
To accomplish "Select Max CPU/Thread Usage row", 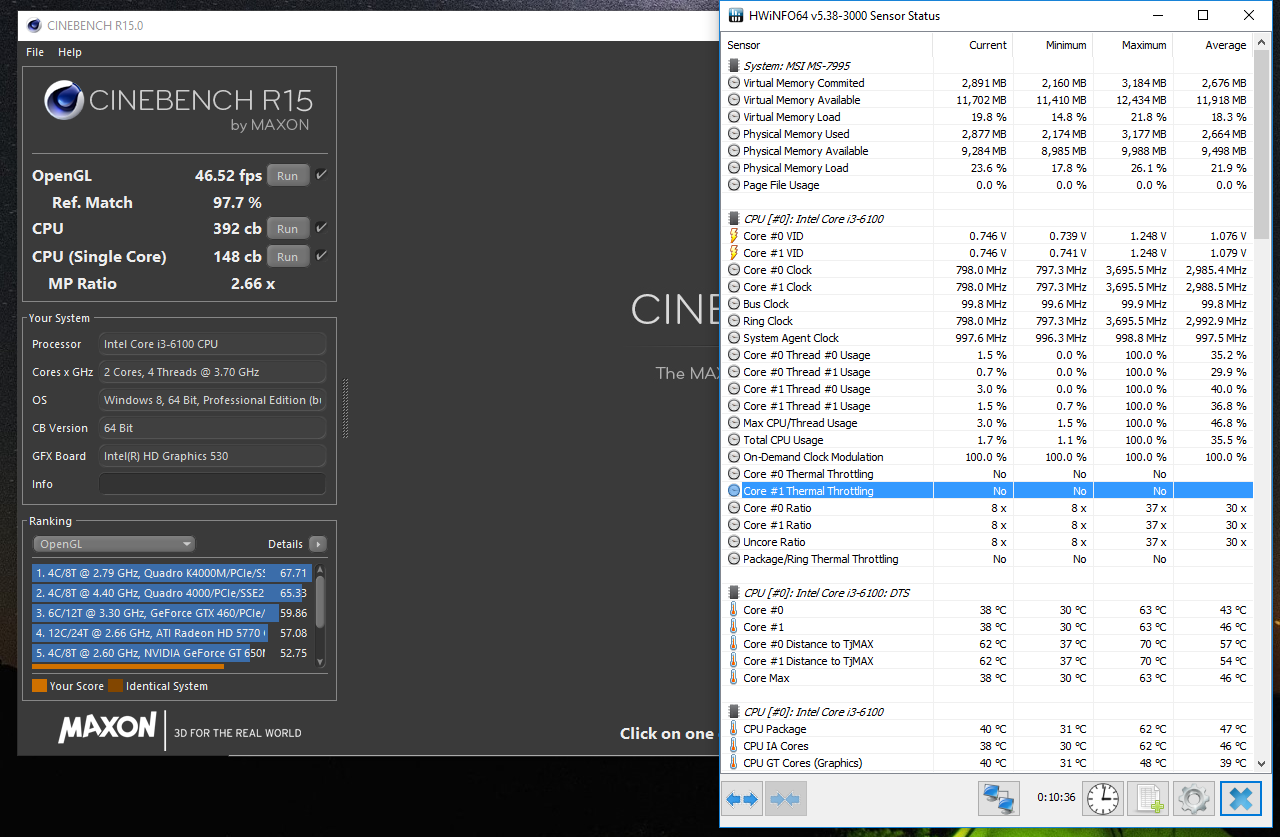I will (x=987, y=423).
